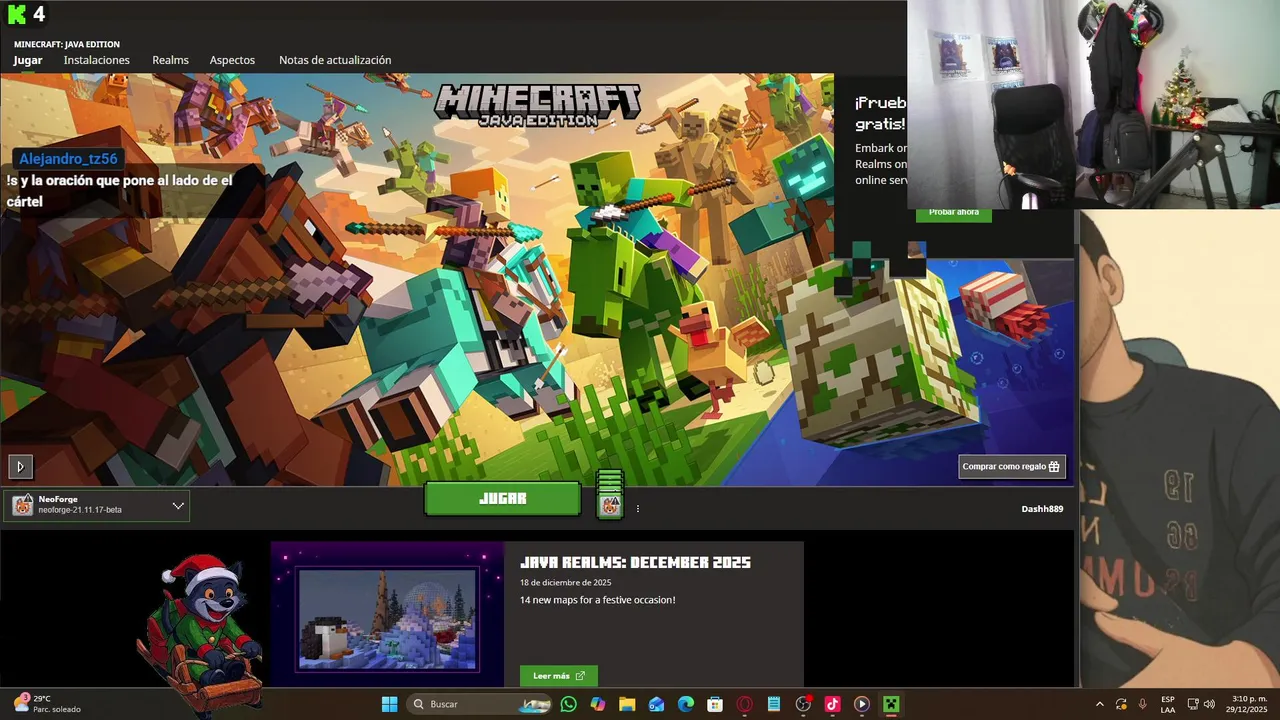Image resolution: width=1280 pixels, height=720 pixels.
Task: Switch to the Instalaciones tab
Action: 97,60
